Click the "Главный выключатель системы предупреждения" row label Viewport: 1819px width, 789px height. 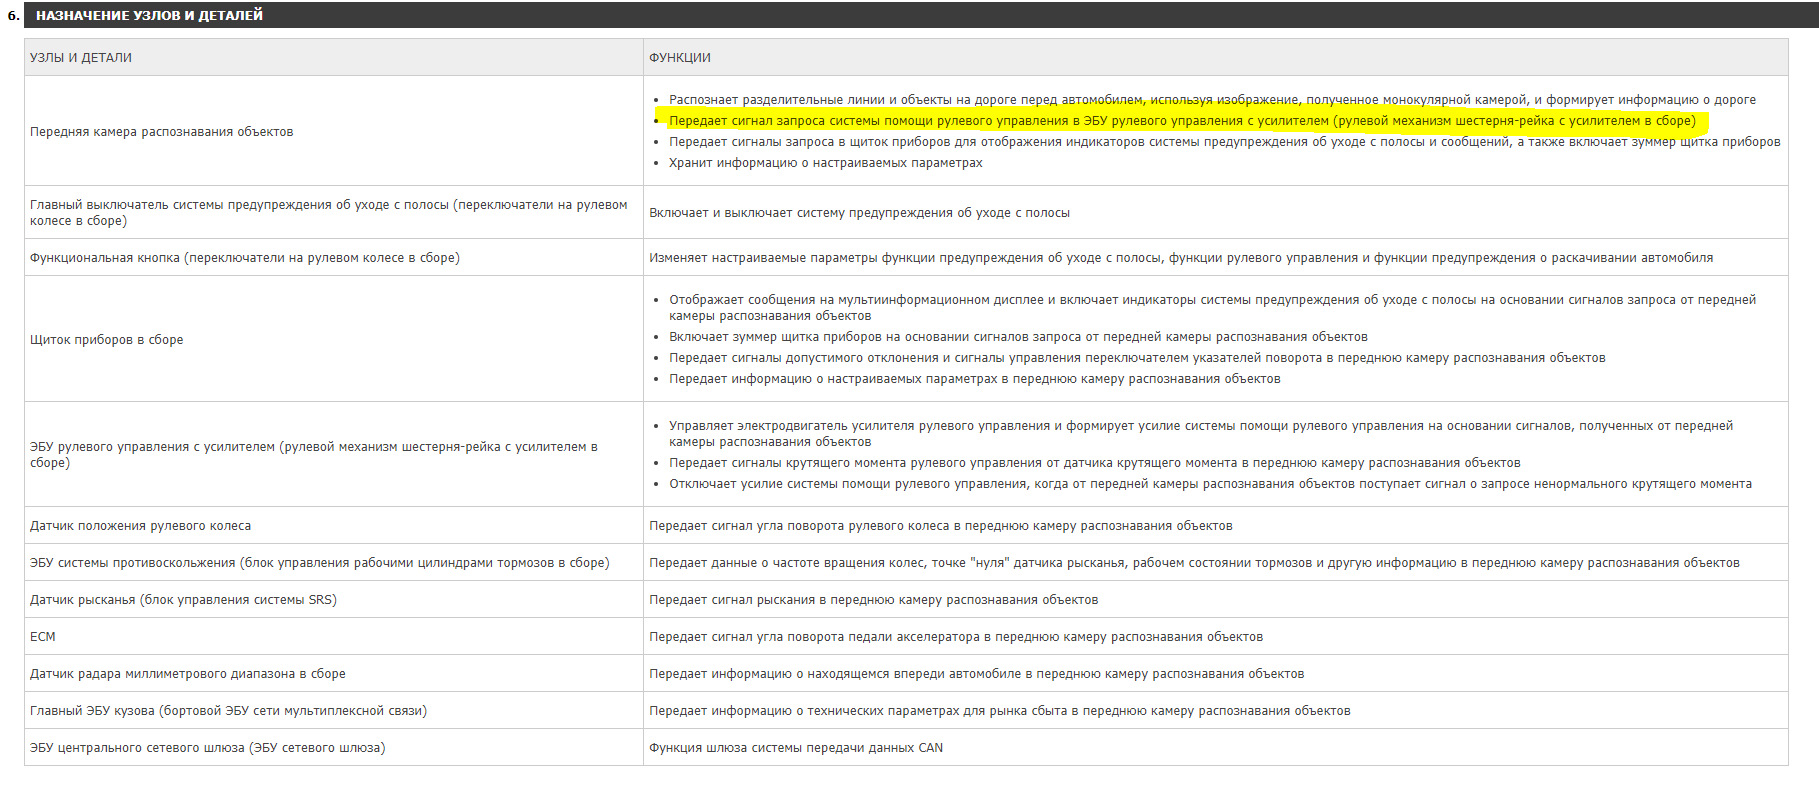(x=328, y=213)
